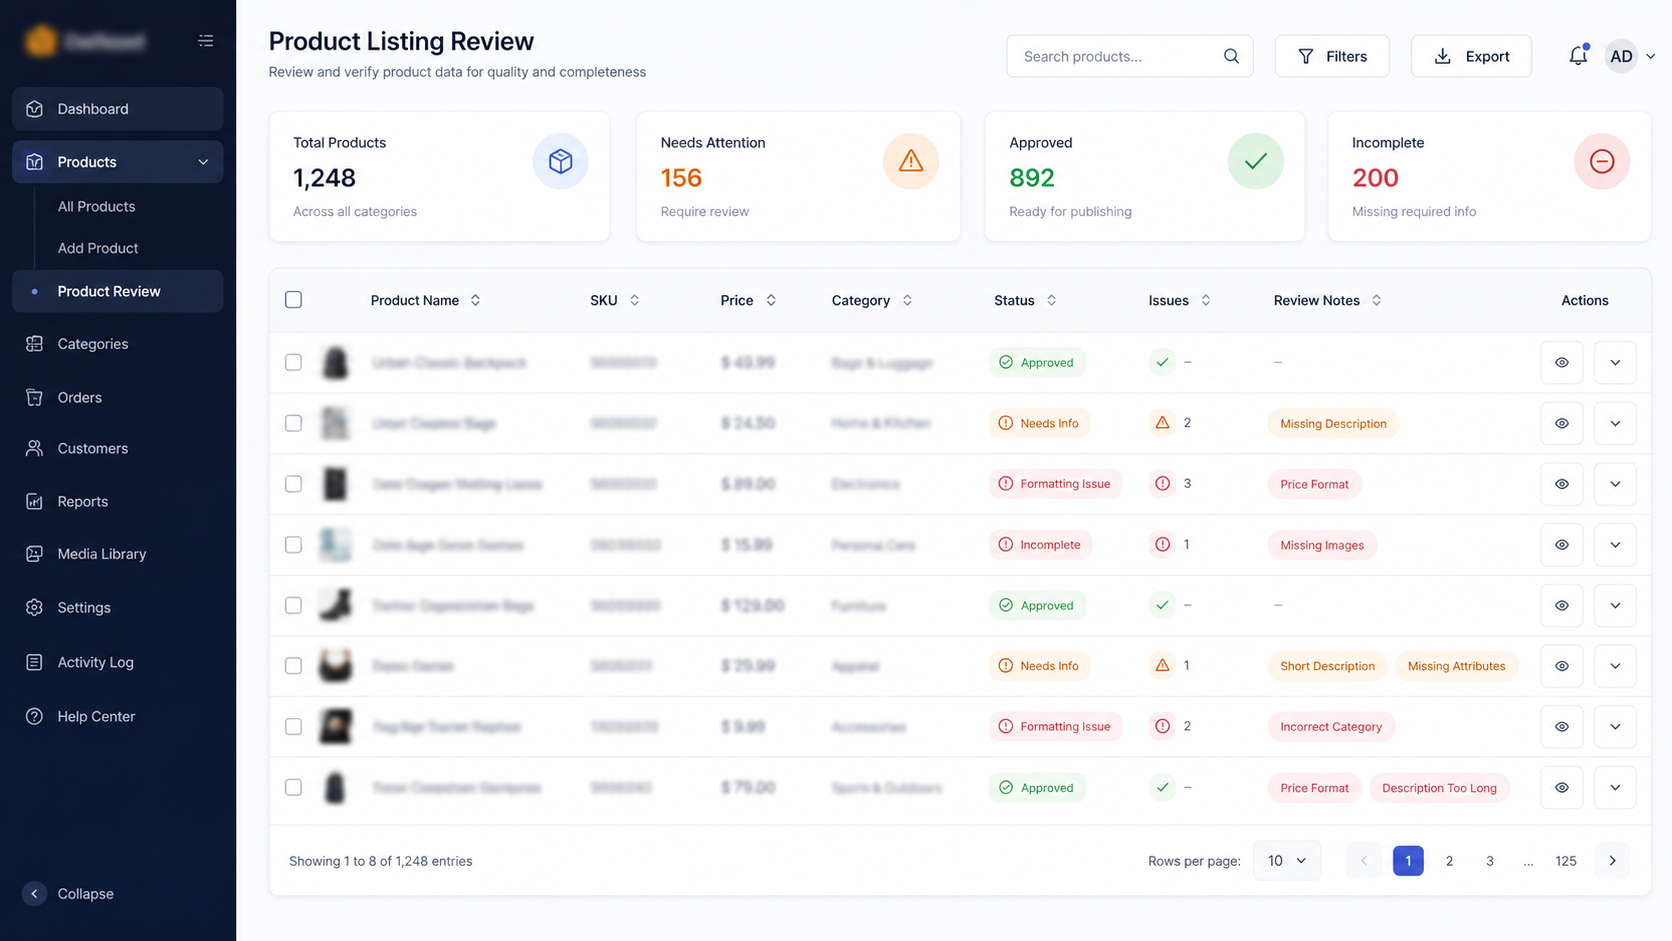Click the Help Center question icon
The image size is (1672, 941).
tap(34, 716)
